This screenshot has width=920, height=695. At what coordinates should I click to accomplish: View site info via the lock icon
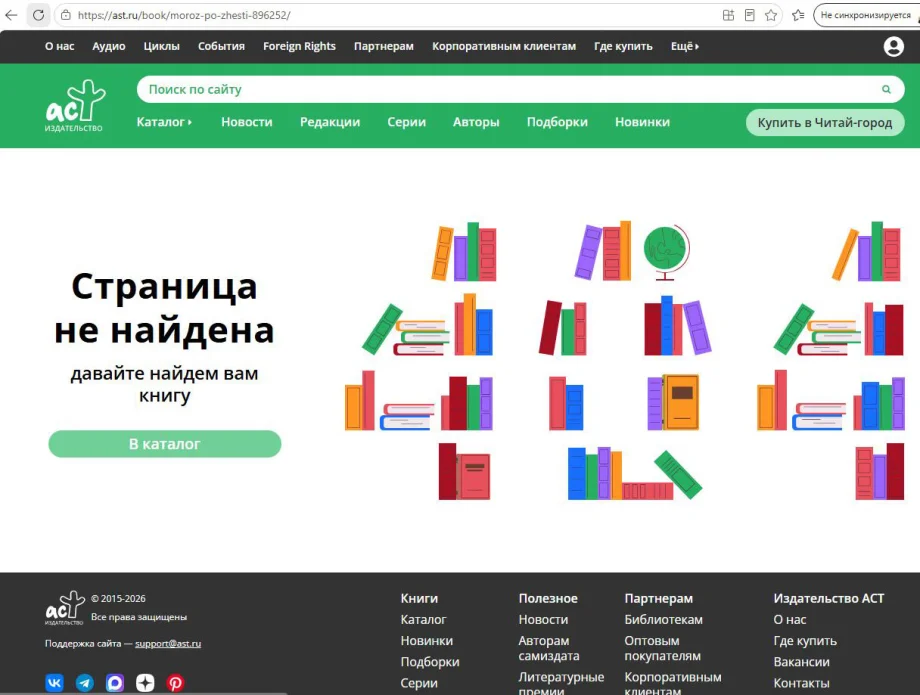coord(66,15)
